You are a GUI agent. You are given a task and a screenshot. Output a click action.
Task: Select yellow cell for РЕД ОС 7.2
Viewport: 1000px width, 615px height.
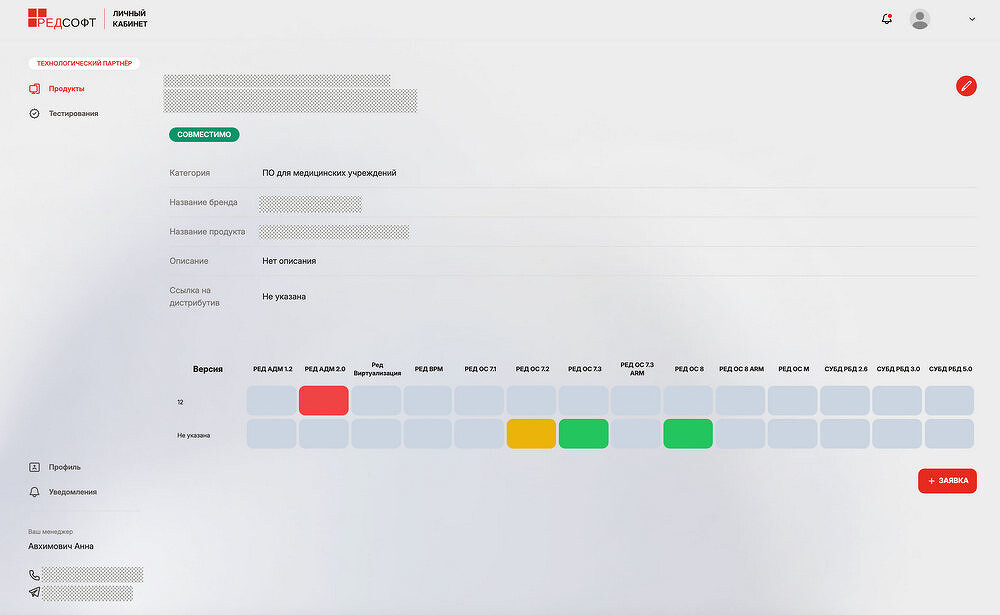point(531,434)
